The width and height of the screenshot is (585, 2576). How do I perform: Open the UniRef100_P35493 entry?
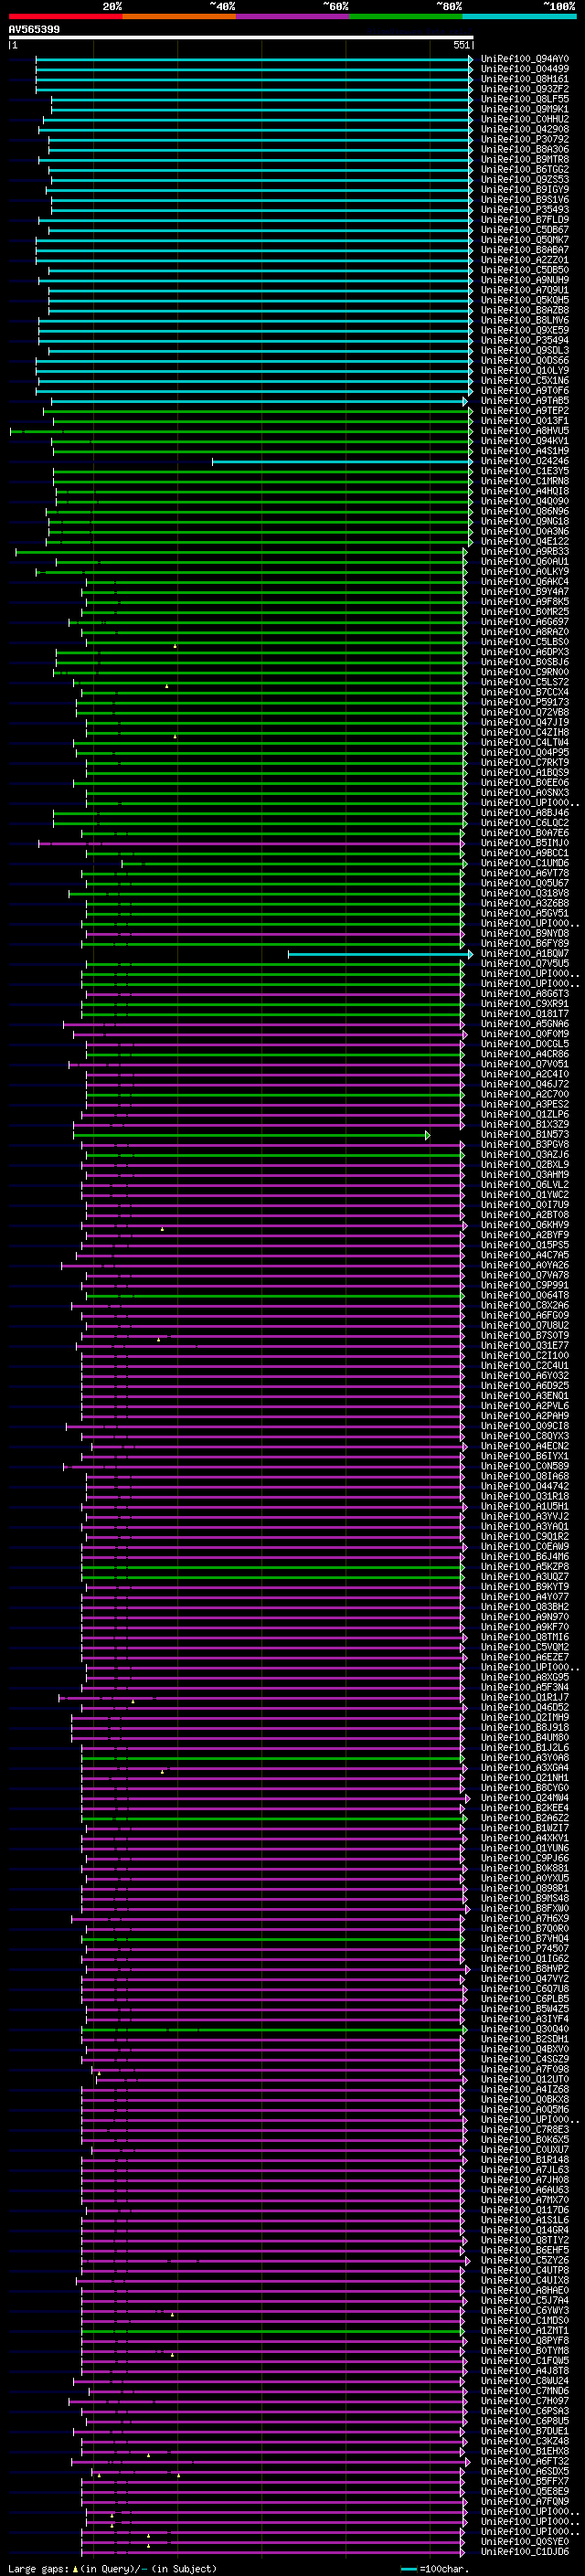525,210
